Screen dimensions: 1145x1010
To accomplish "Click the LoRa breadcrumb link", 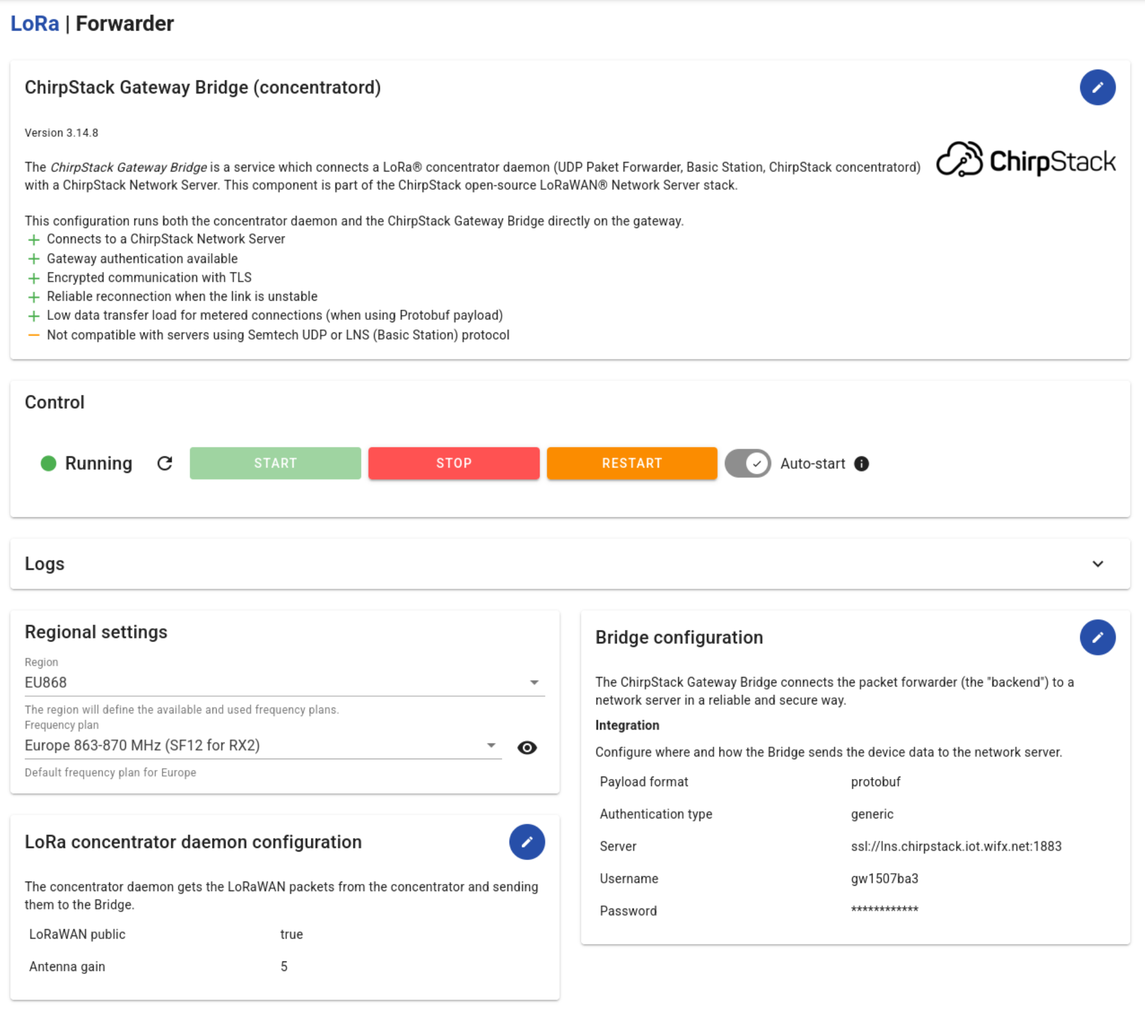I will pos(35,24).
